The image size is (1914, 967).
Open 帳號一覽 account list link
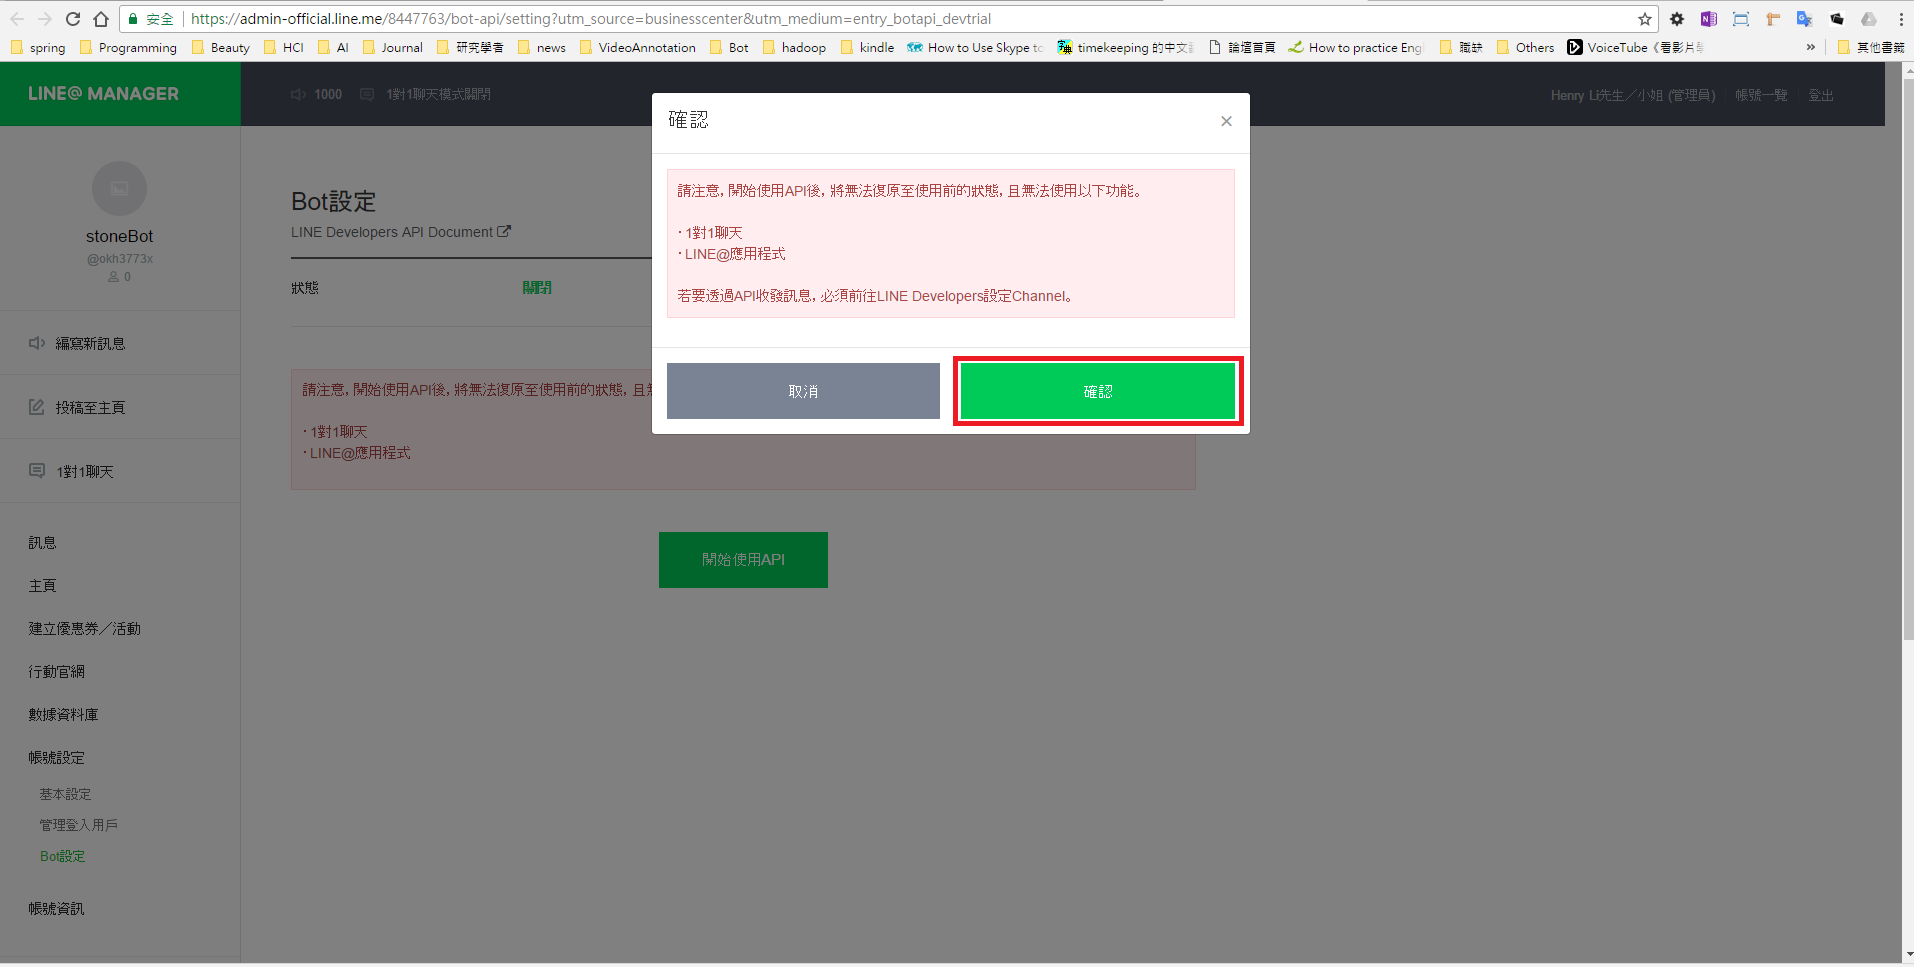(x=1761, y=95)
